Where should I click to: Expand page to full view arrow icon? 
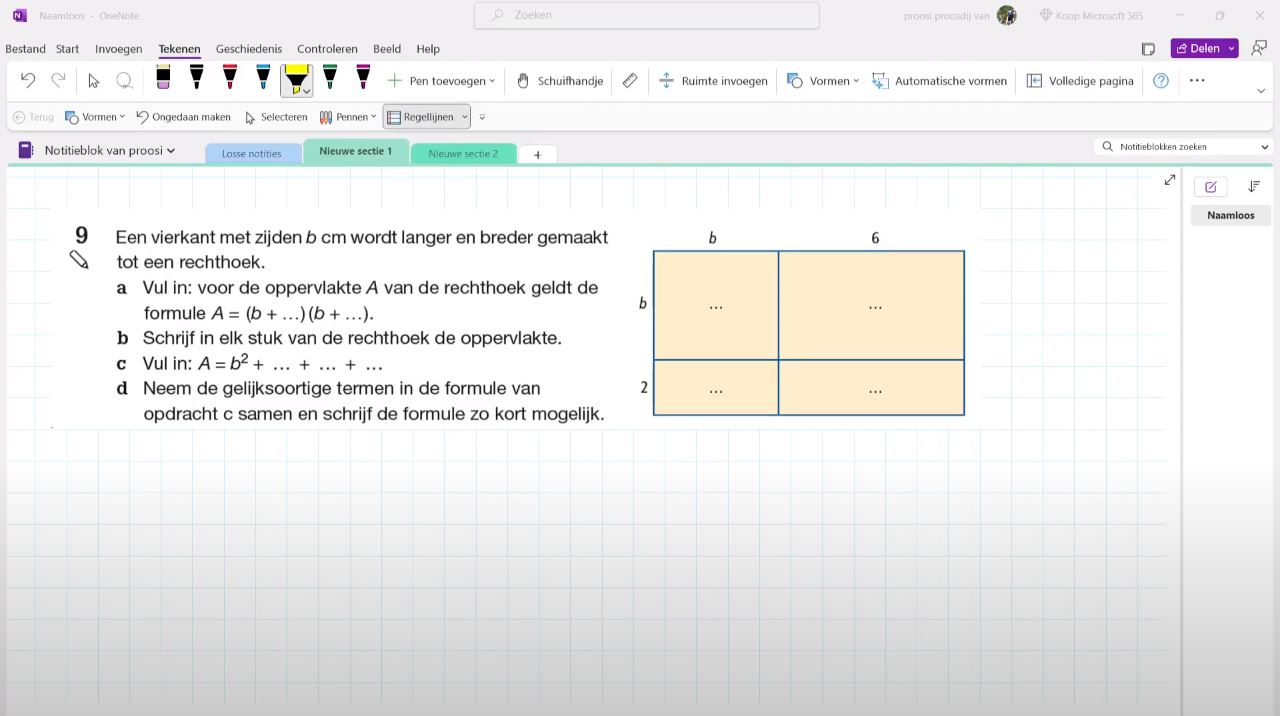(1170, 180)
